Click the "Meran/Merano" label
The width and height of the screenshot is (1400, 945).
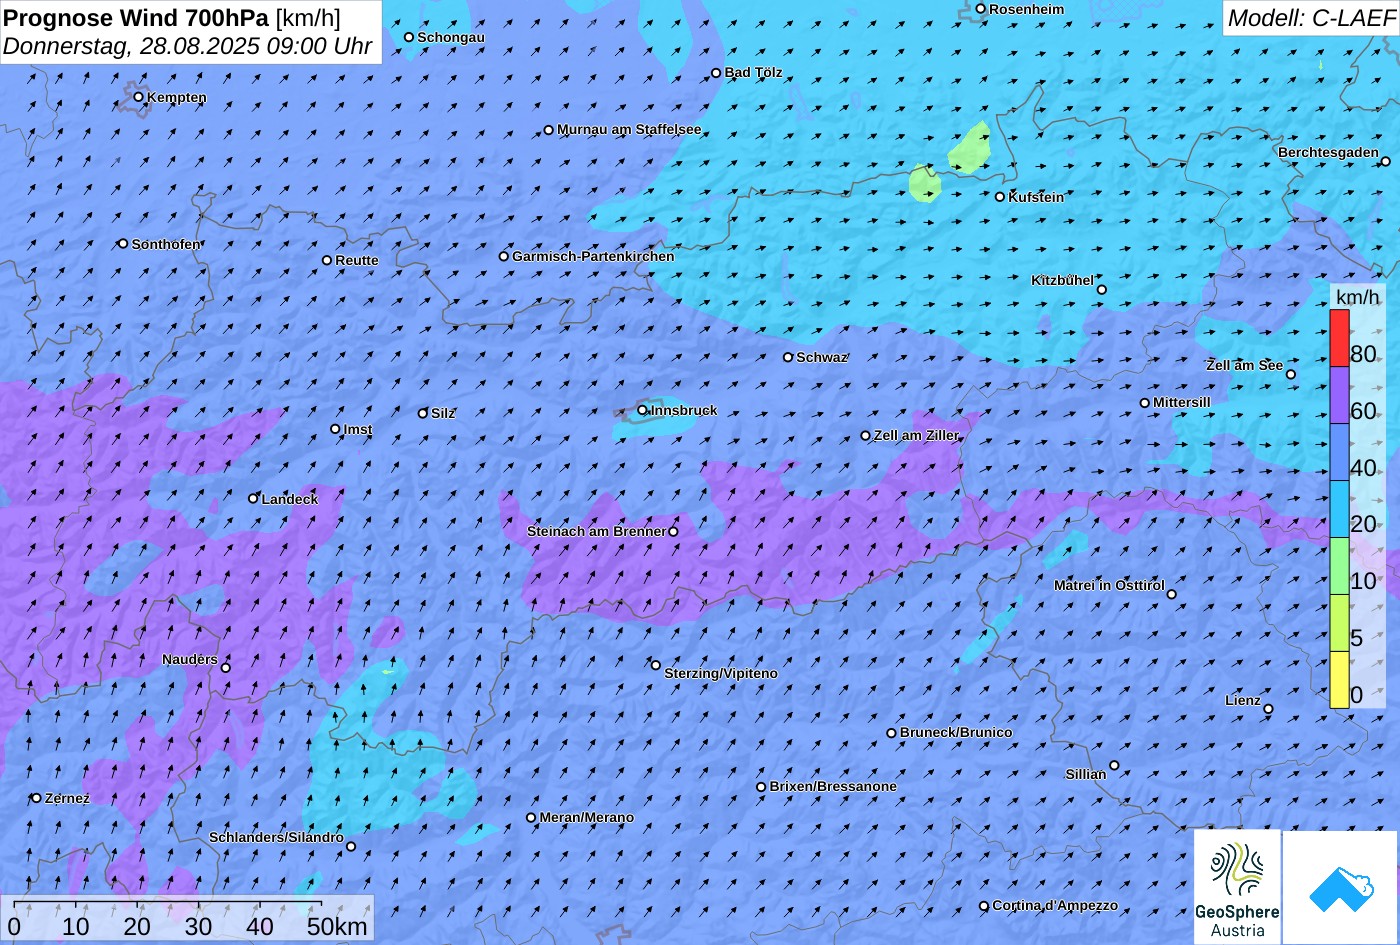pos(587,817)
